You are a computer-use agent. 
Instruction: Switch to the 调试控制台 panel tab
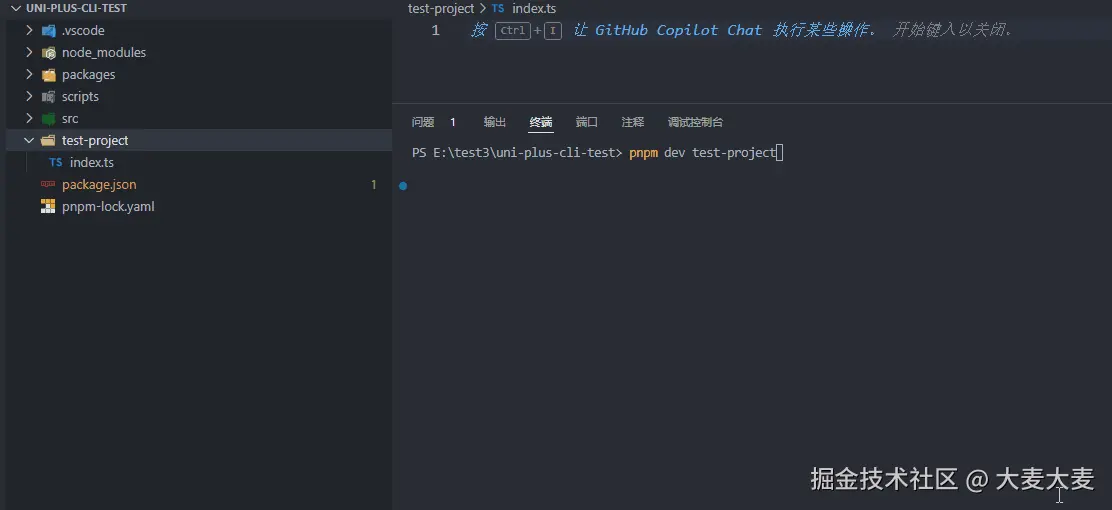(x=695, y=122)
